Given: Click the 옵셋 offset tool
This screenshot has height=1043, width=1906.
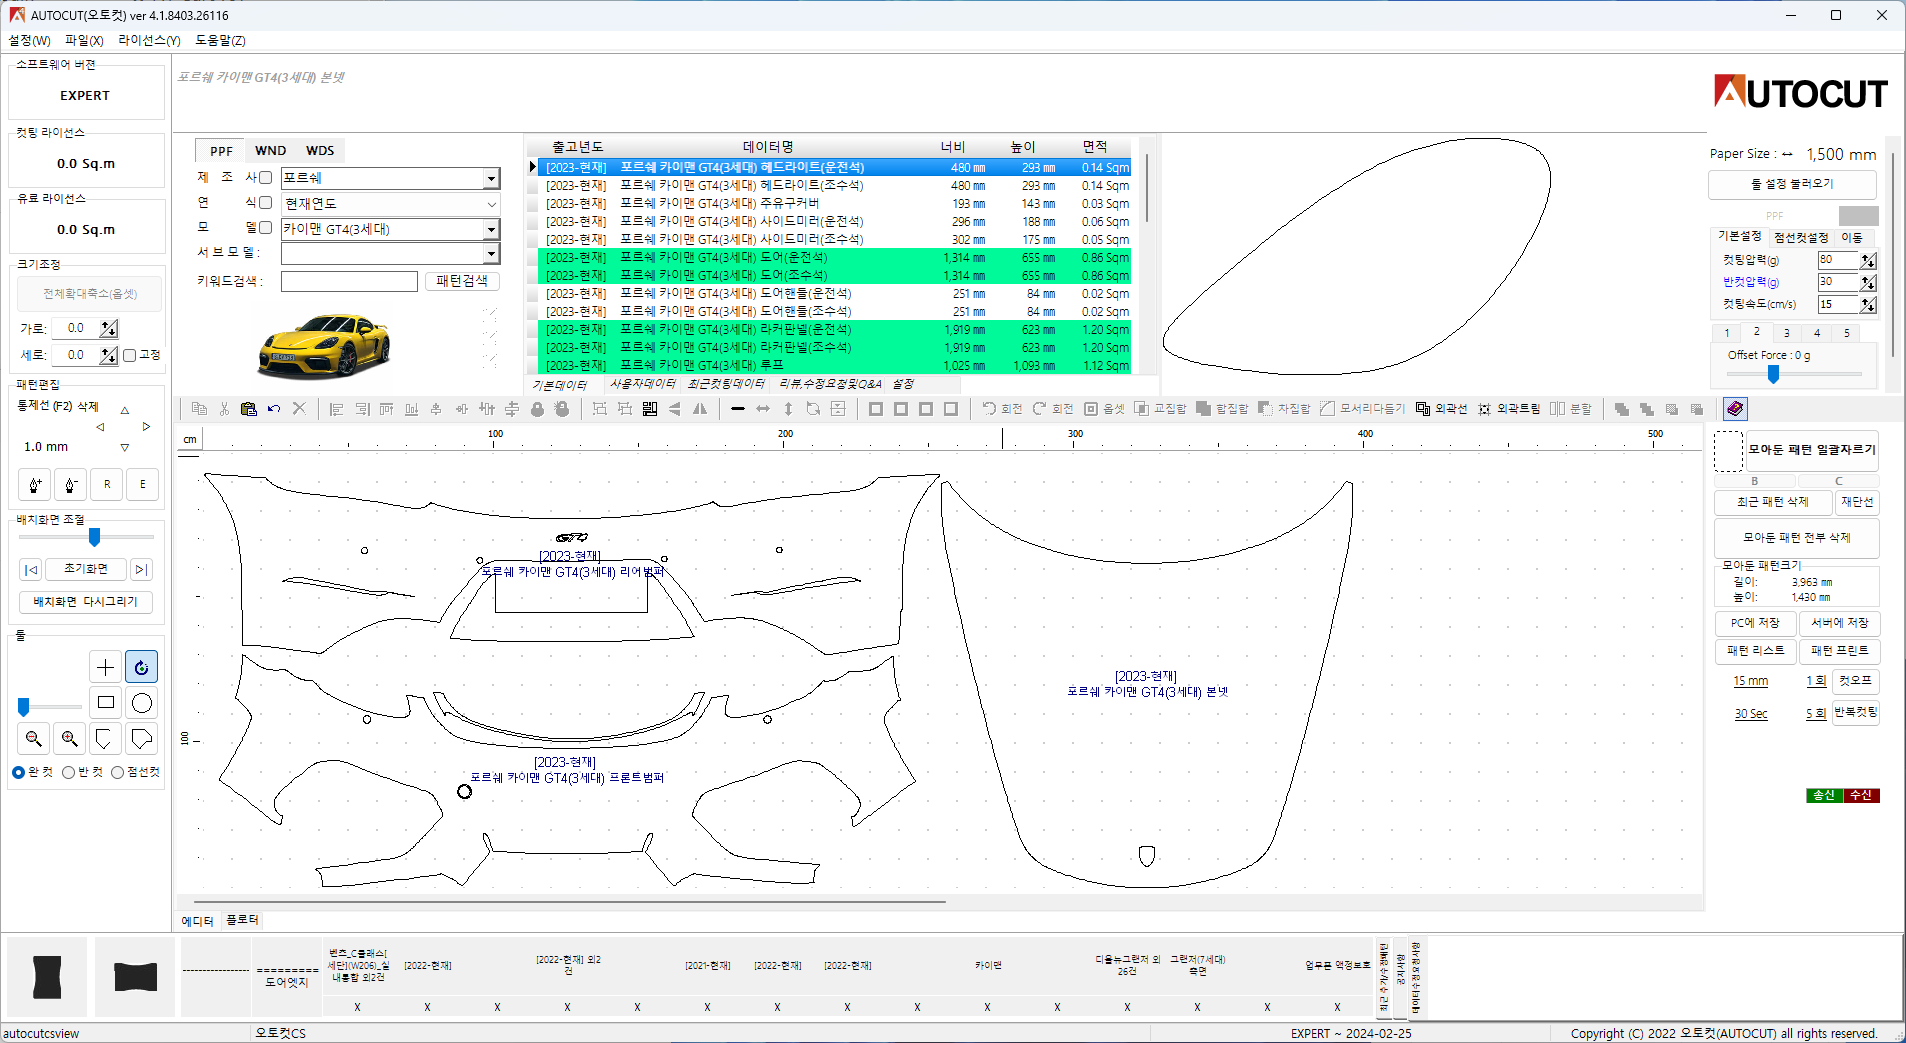Looking at the screenshot, I should point(1104,409).
